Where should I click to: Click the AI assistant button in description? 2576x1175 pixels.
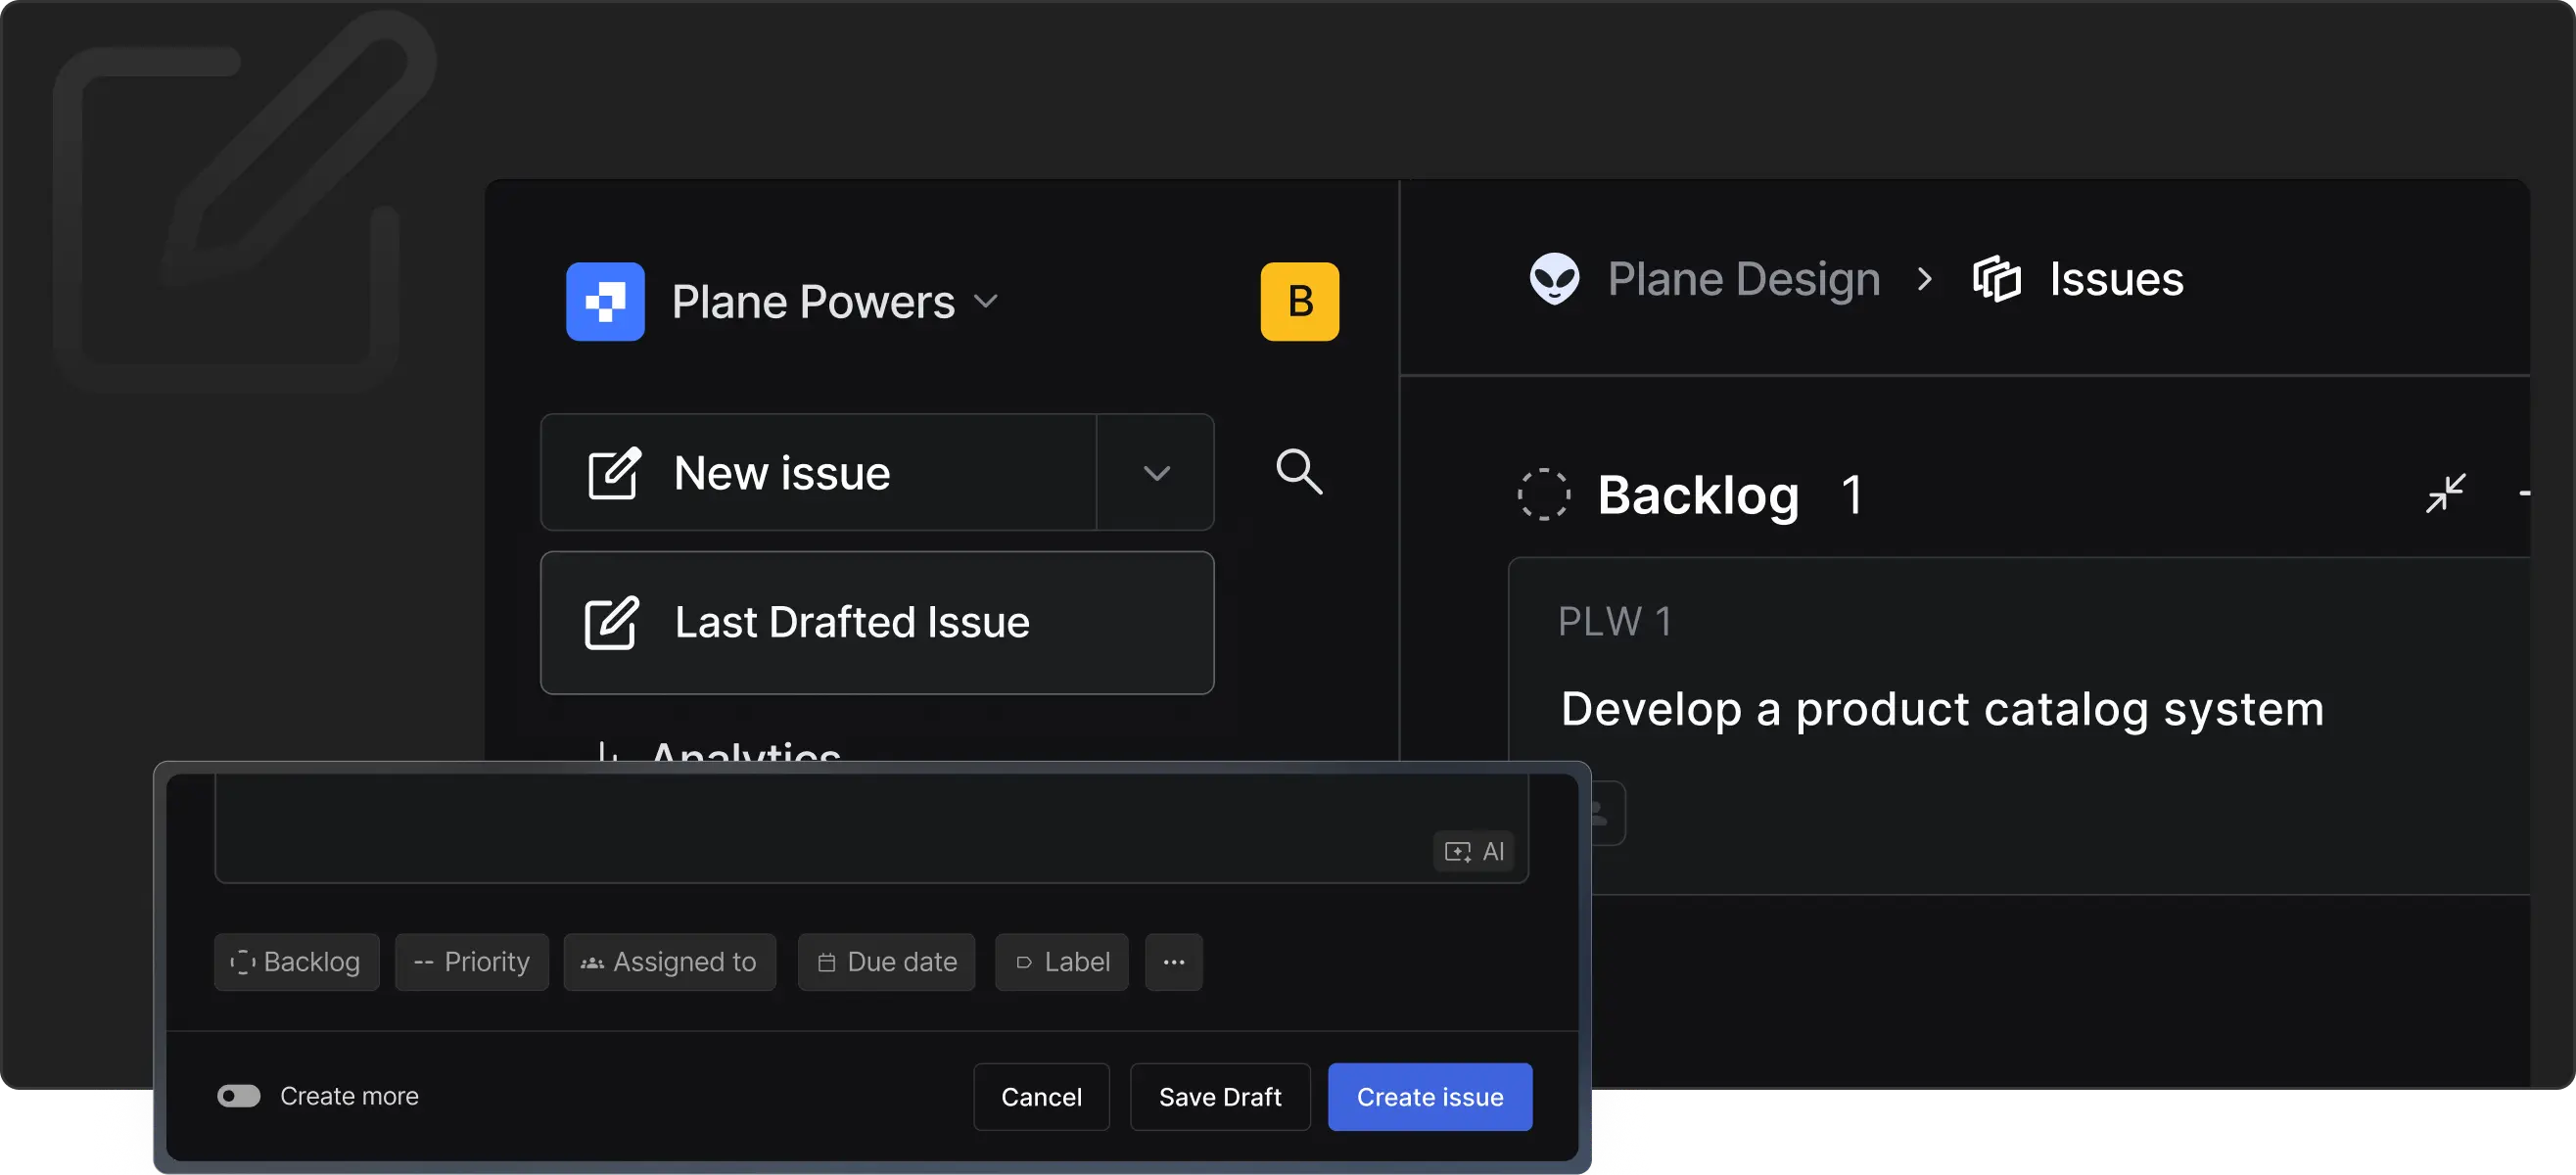pos(1473,851)
